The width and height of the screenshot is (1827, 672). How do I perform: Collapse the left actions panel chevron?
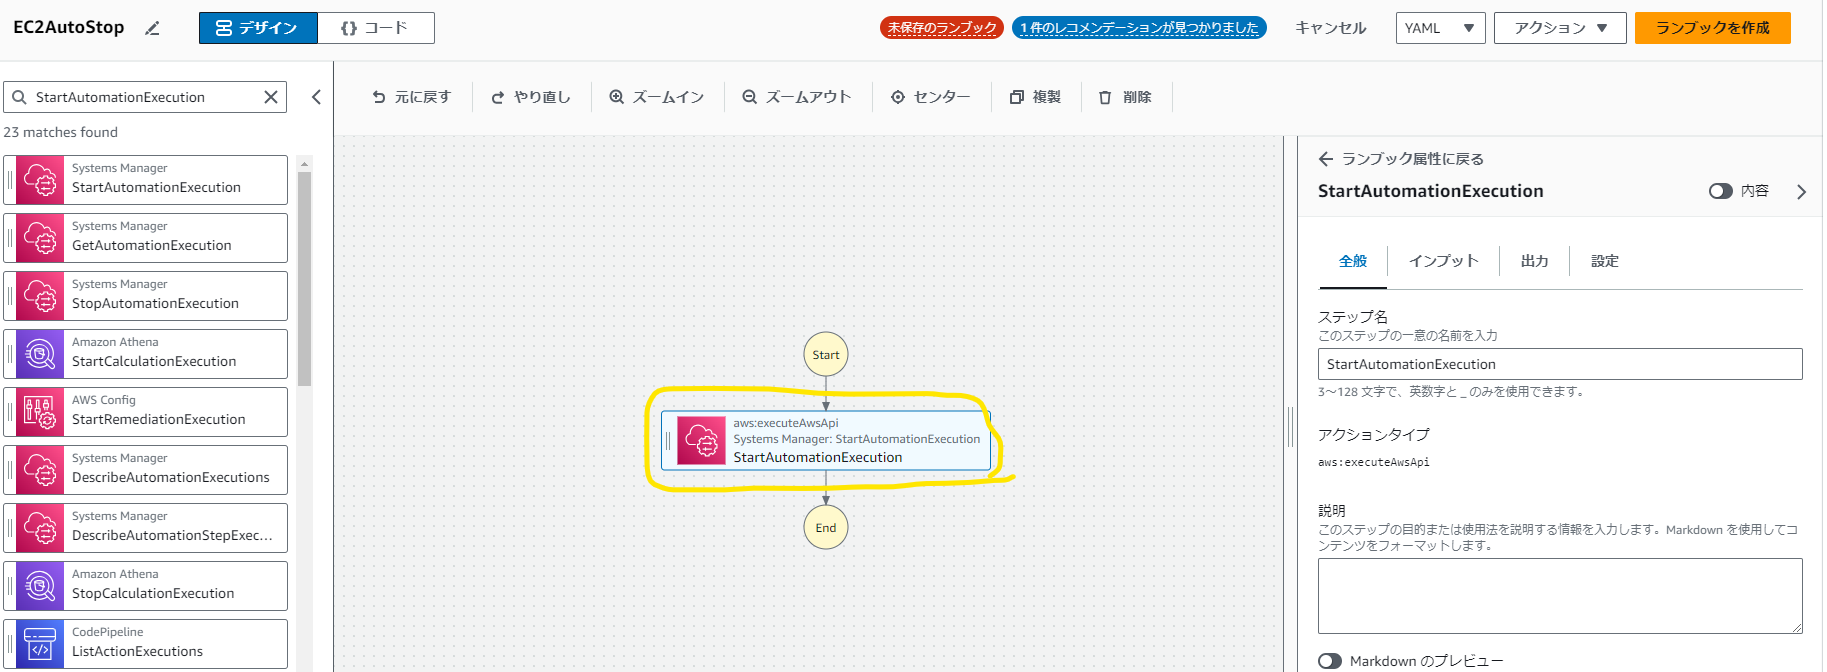coord(316,97)
